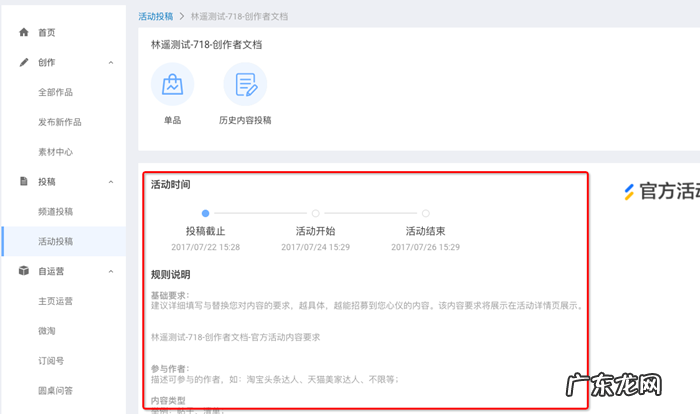Screen dimensions: 700x414
Task: Click the home icon beside 首页
Action: pos(24,32)
